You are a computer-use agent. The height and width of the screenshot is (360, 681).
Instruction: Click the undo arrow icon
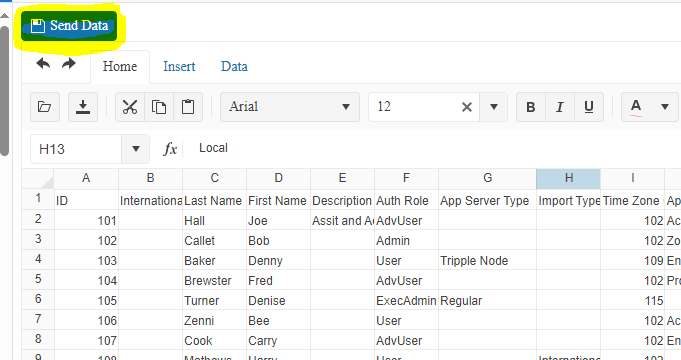click(43, 63)
